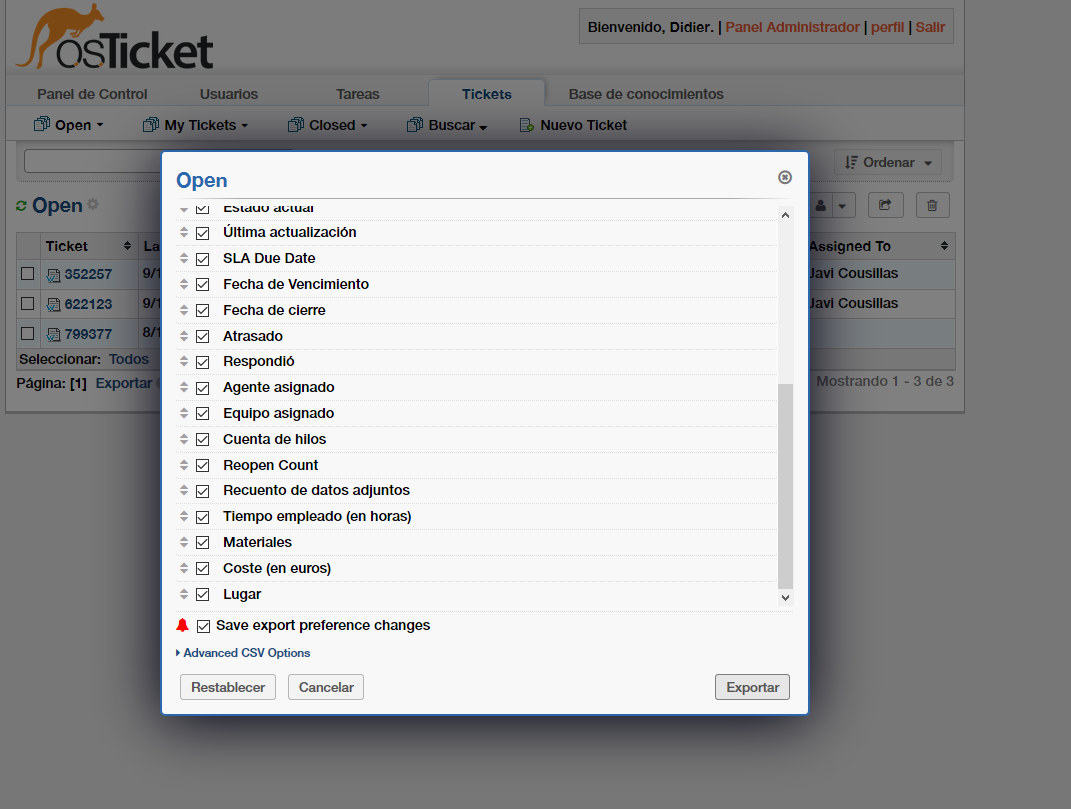Image resolution: width=1071 pixels, height=809 pixels.
Task: Click the My Tickets ticket stack icon
Action: [150, 124]
